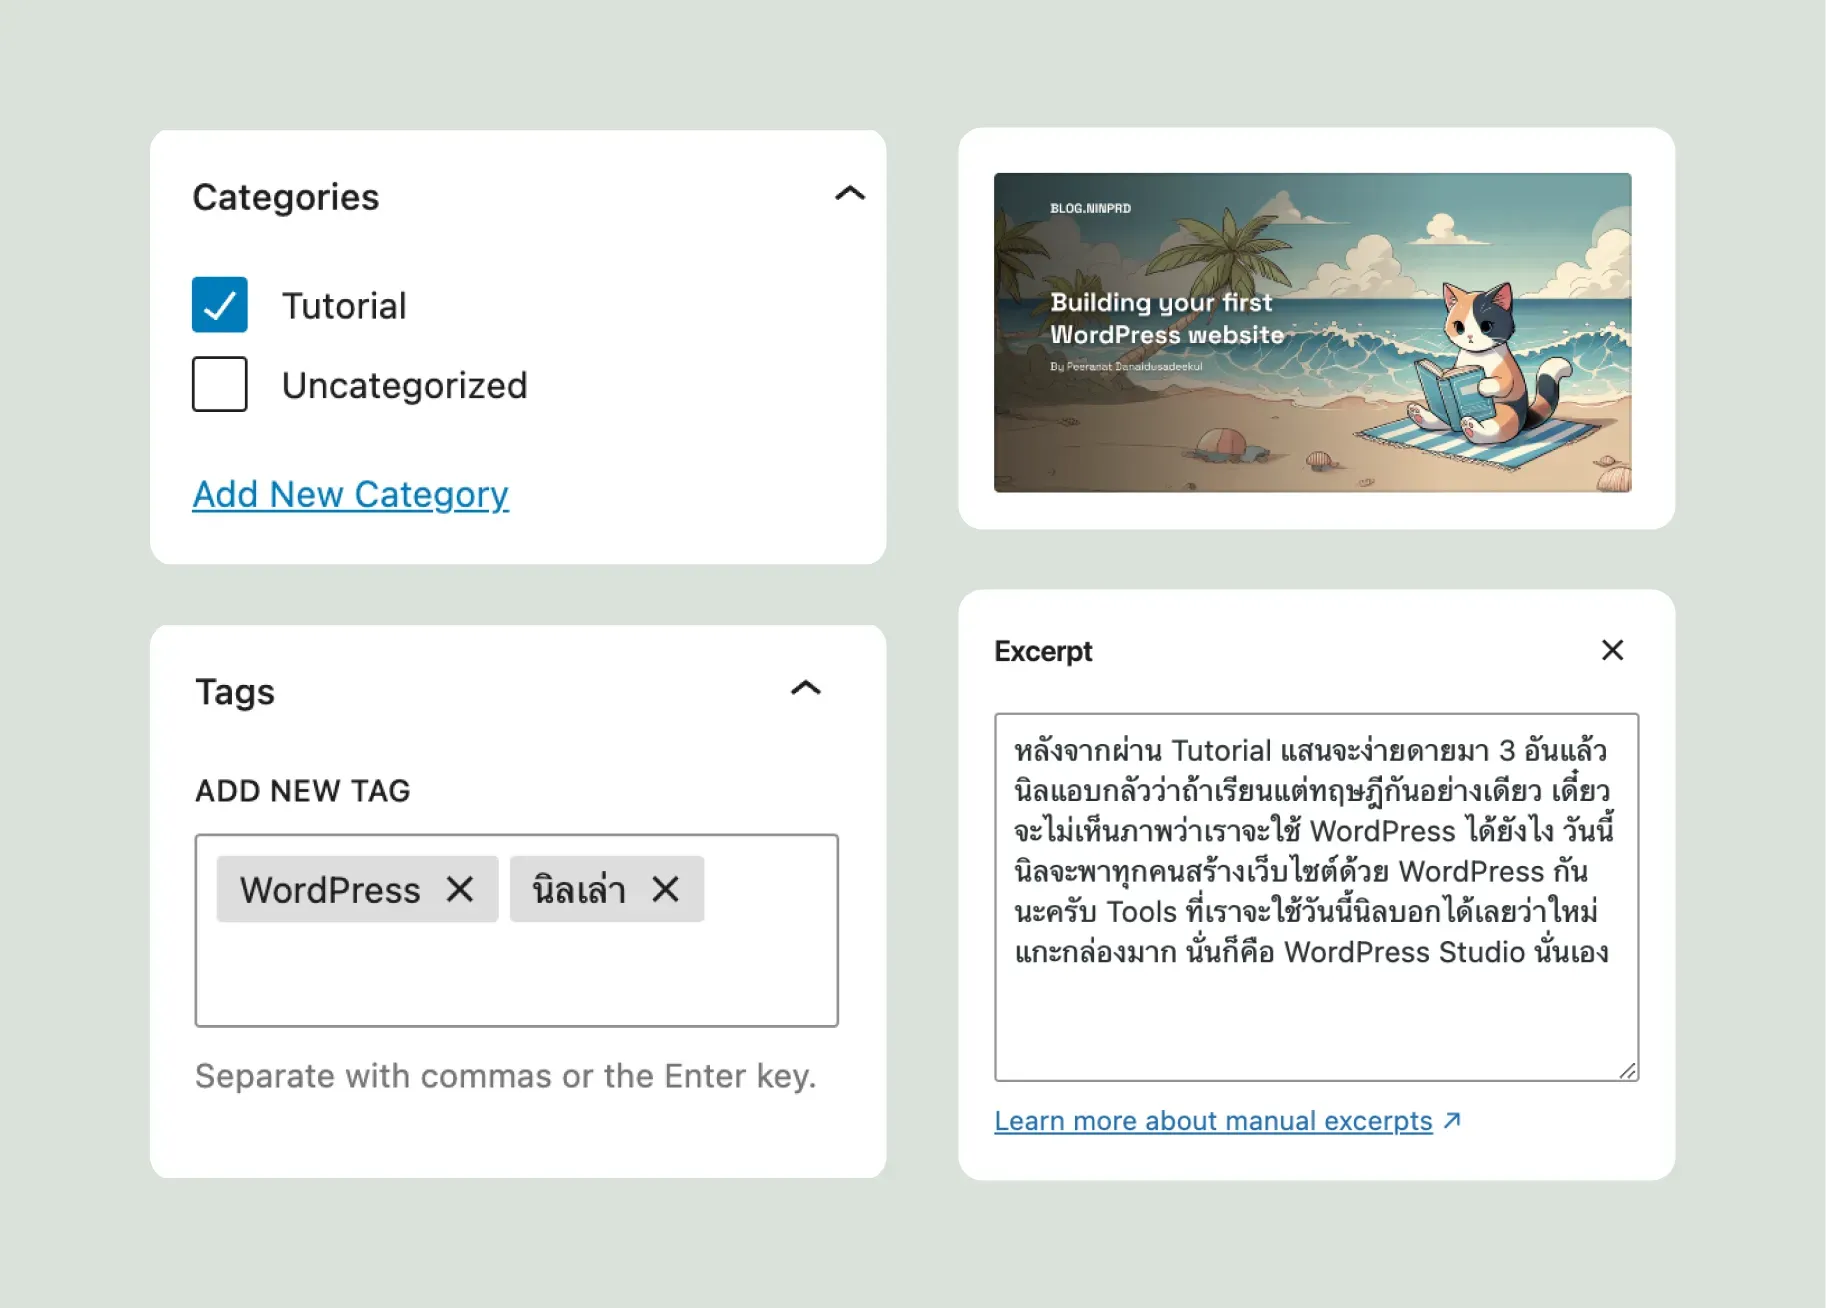Click the Add New Category link
The height and width of the screenshot is (1308, 1826).
click(350, 494)
